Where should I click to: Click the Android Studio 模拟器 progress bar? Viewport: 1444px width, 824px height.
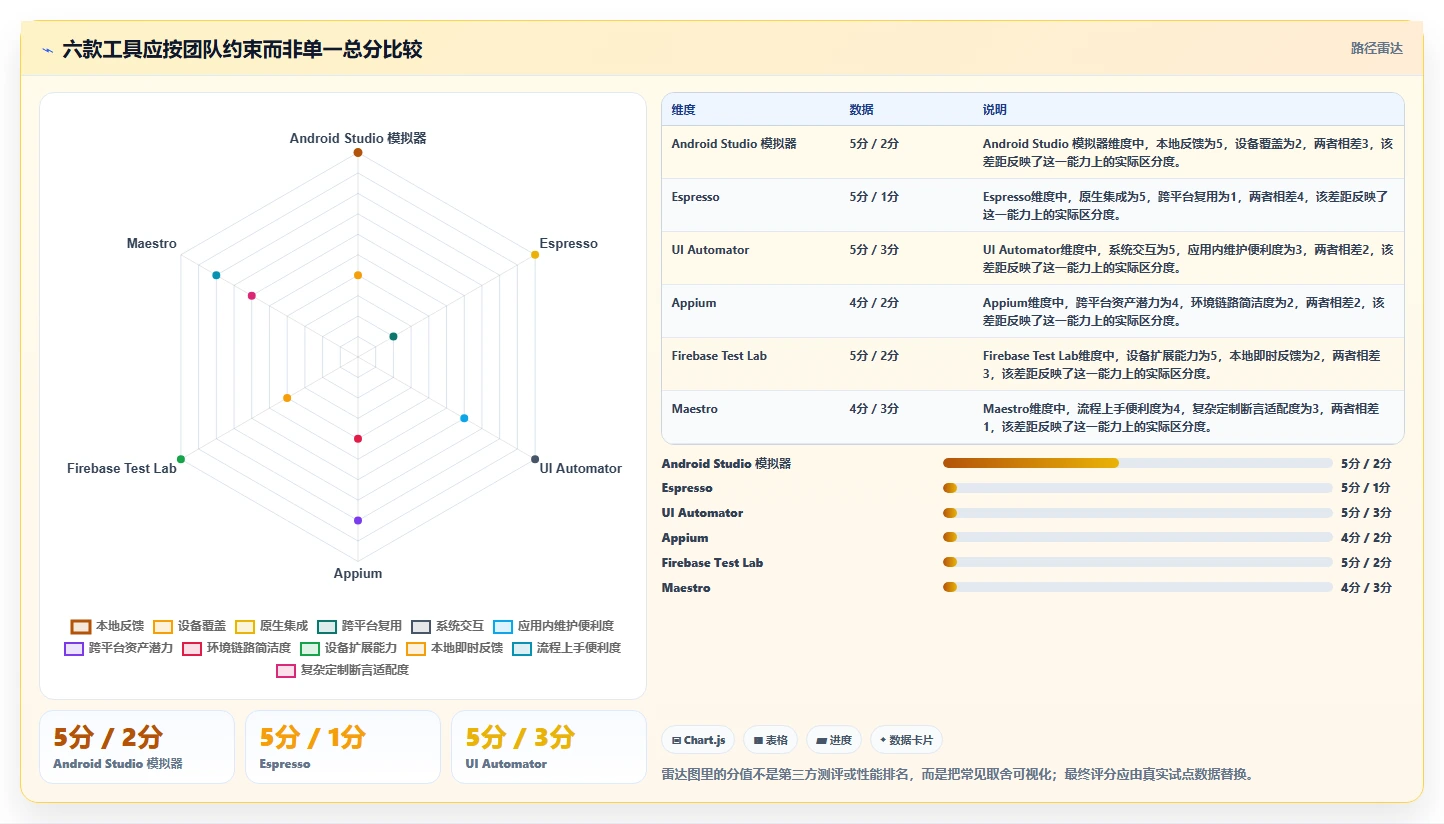tap(1138, 463)
